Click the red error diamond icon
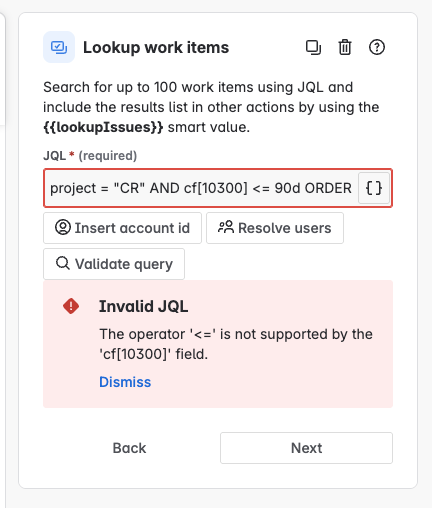Viewport: 432px width, 508px height. tap(71, 306)
